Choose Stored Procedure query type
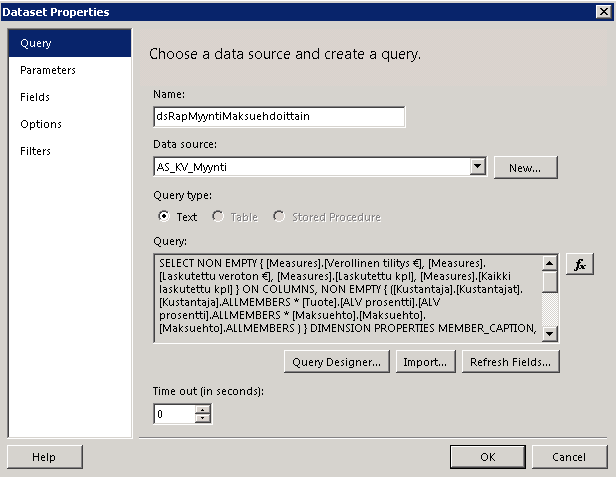This screenshot has height=477, width=616. point(280,216)
